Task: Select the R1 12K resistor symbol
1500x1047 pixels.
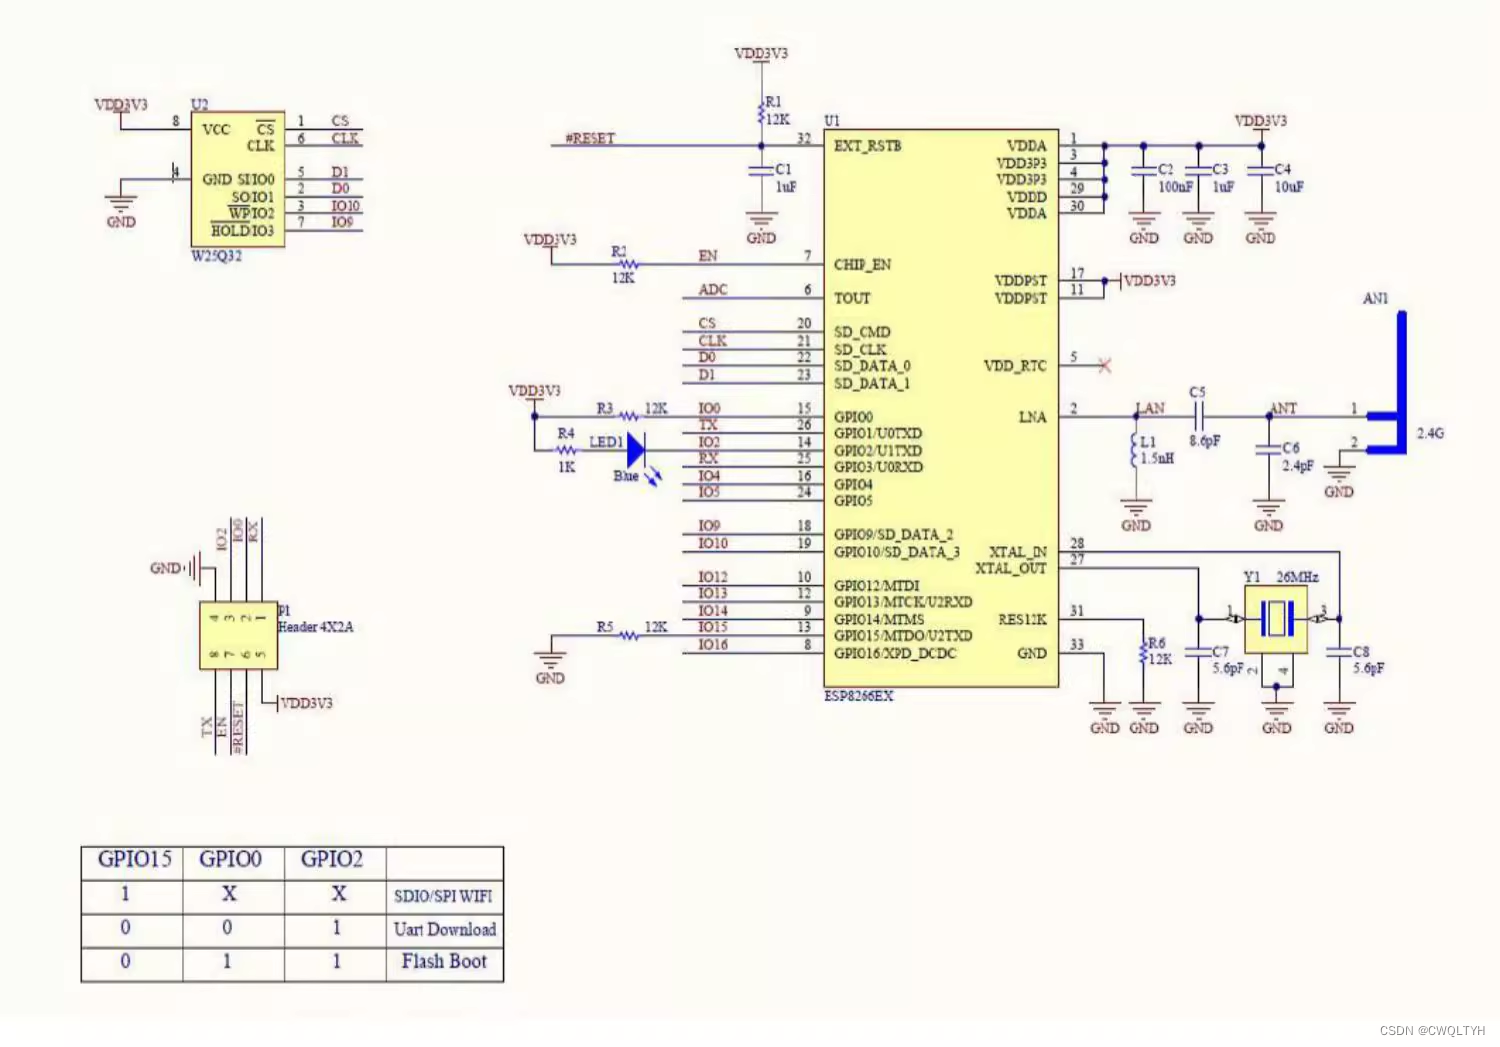Action: (762, 111)
